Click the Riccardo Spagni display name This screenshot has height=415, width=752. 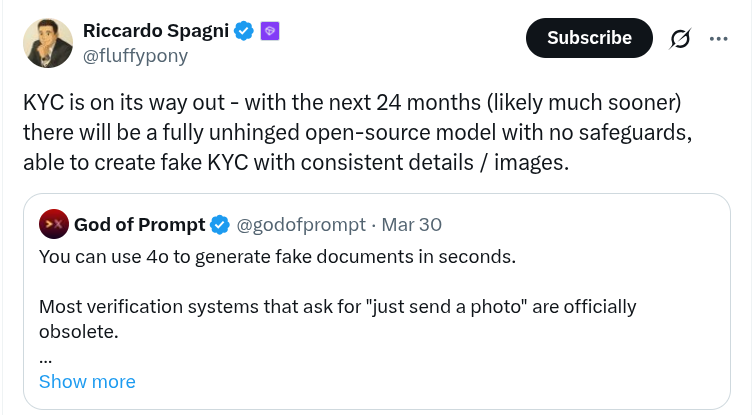coord(156,31)
